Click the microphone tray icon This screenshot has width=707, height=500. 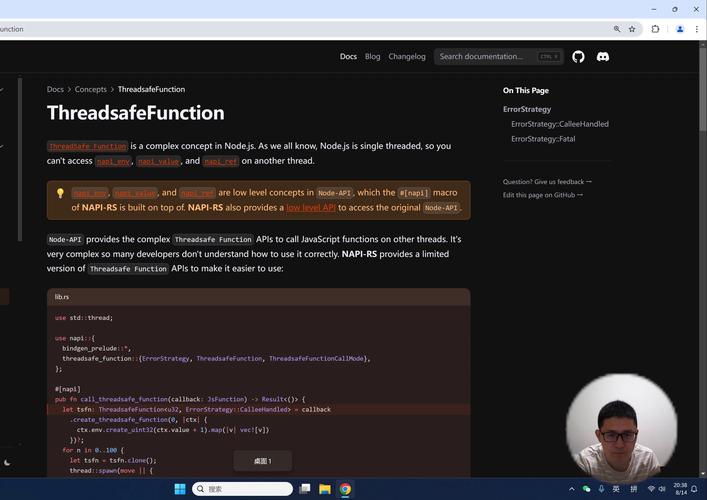(601, 489)
